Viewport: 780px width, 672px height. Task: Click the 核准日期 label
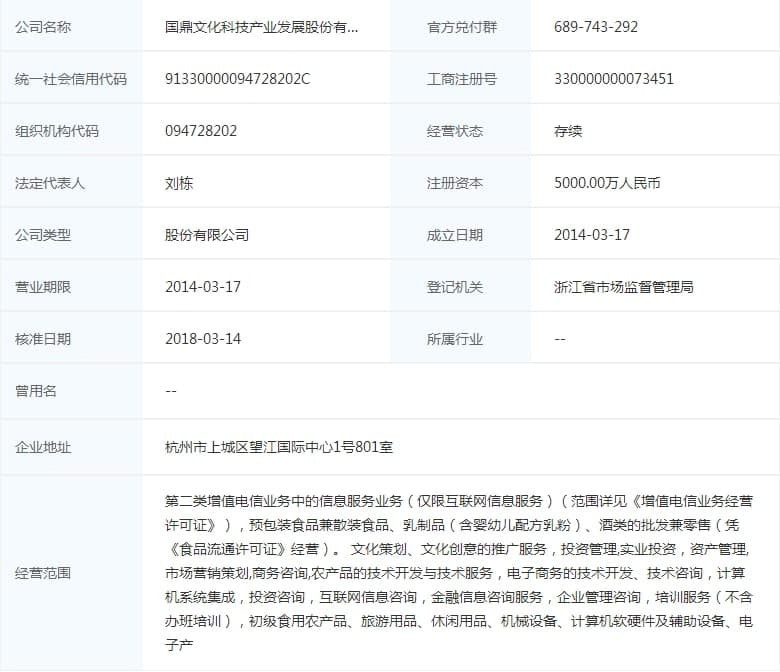pos(43,339)
